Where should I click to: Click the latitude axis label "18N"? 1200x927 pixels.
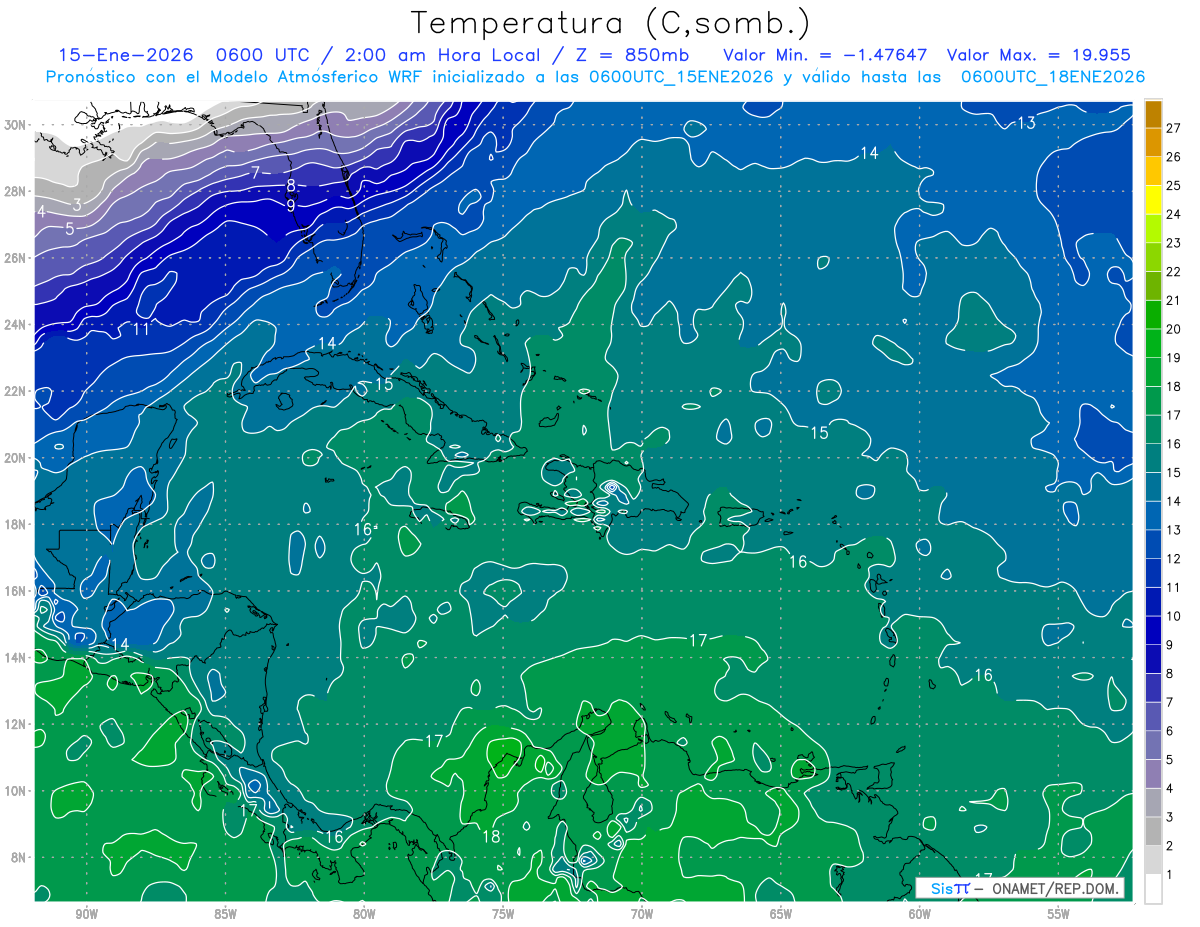[16, 524]
